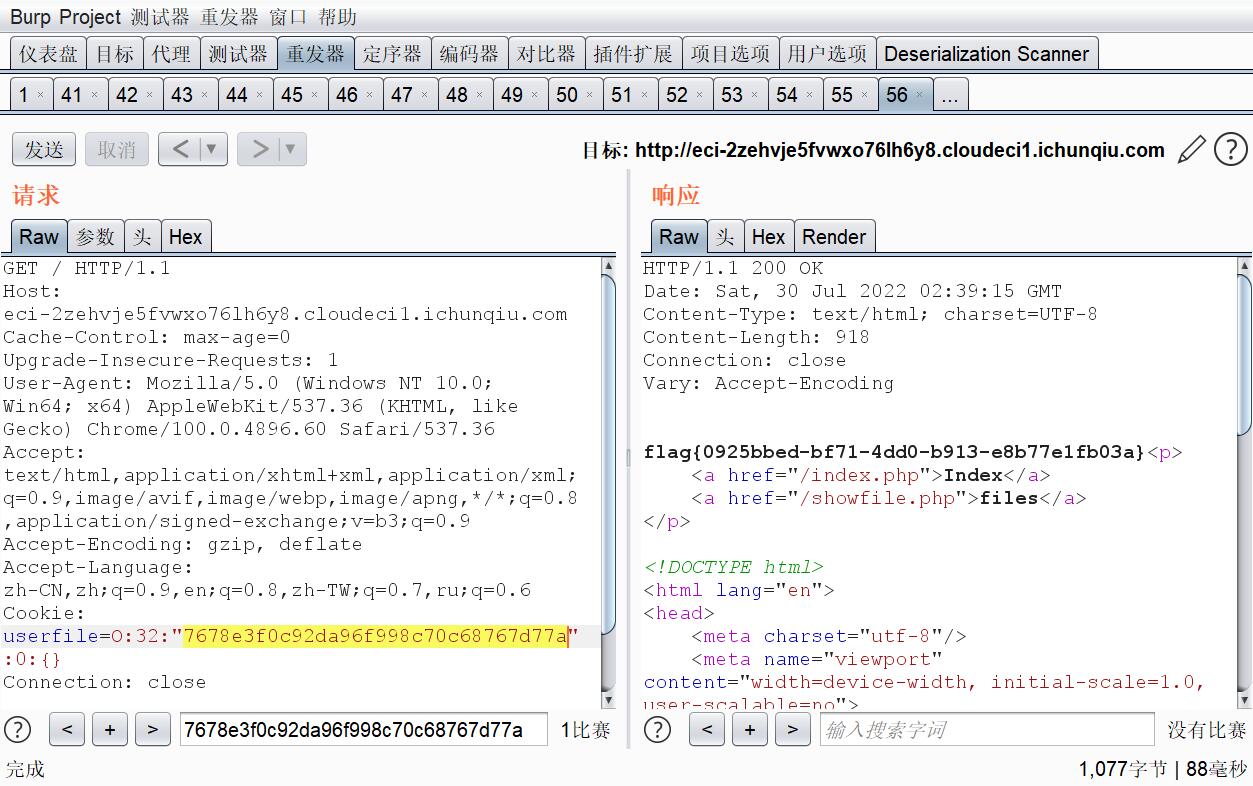Screen dimensions: 1253x786
Task: Close repeater tab 56 with its x
Action: coord(920,95)
